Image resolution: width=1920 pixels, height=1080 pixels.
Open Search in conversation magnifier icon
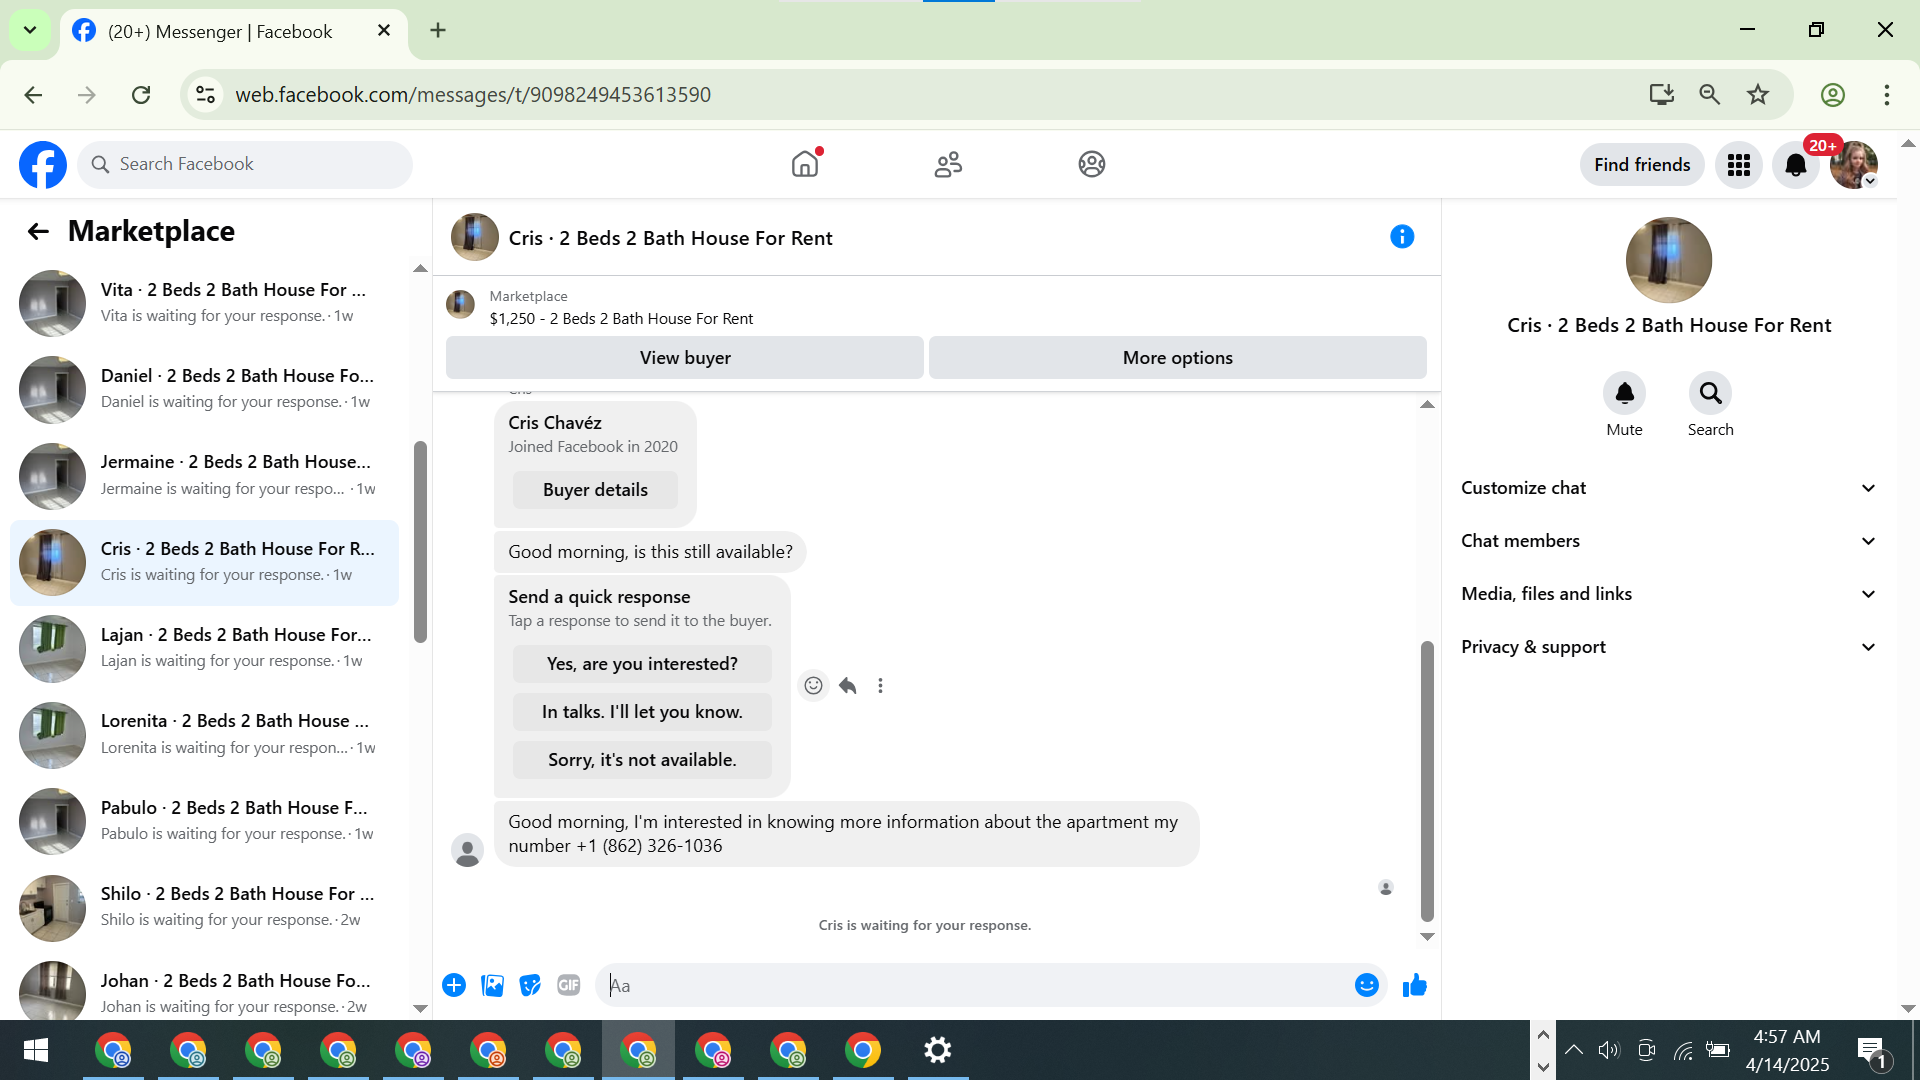[x=1710, y=394]
